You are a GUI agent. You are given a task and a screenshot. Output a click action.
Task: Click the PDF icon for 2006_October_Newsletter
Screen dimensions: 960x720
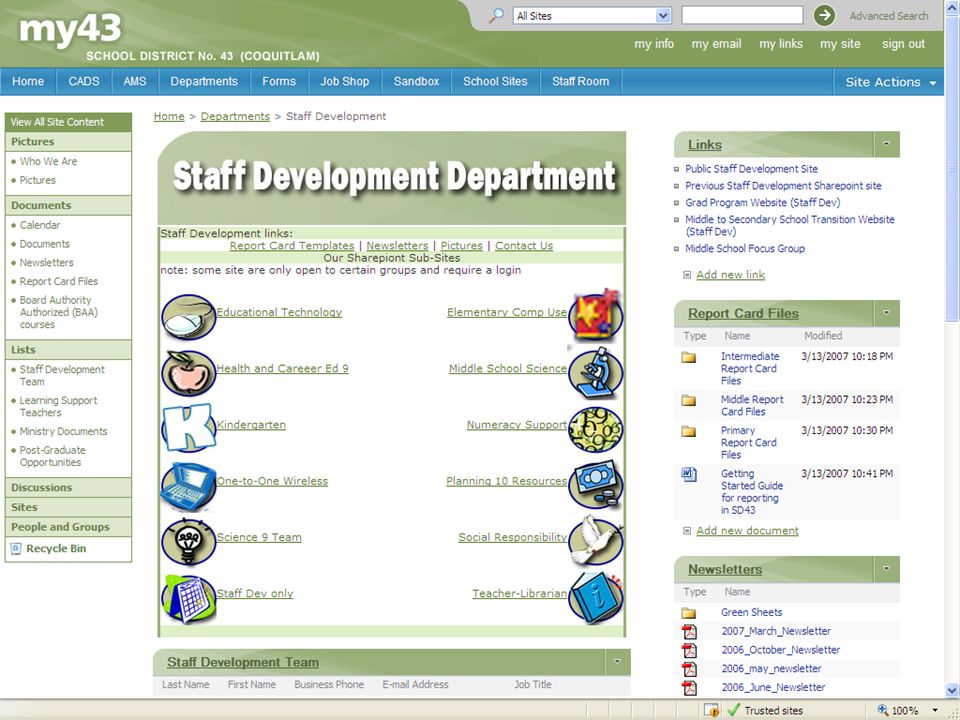(689, 650)
